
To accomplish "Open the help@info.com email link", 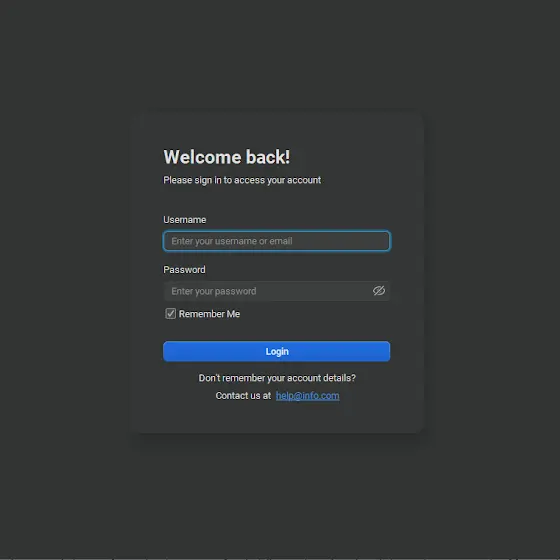I will [308, 396].
